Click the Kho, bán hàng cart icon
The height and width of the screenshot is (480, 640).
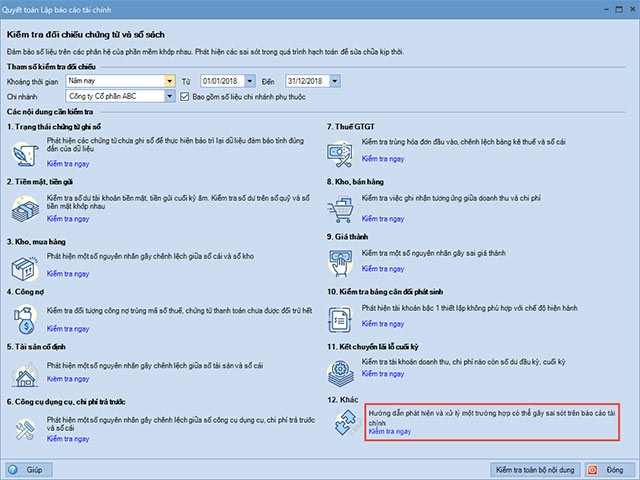343,208
